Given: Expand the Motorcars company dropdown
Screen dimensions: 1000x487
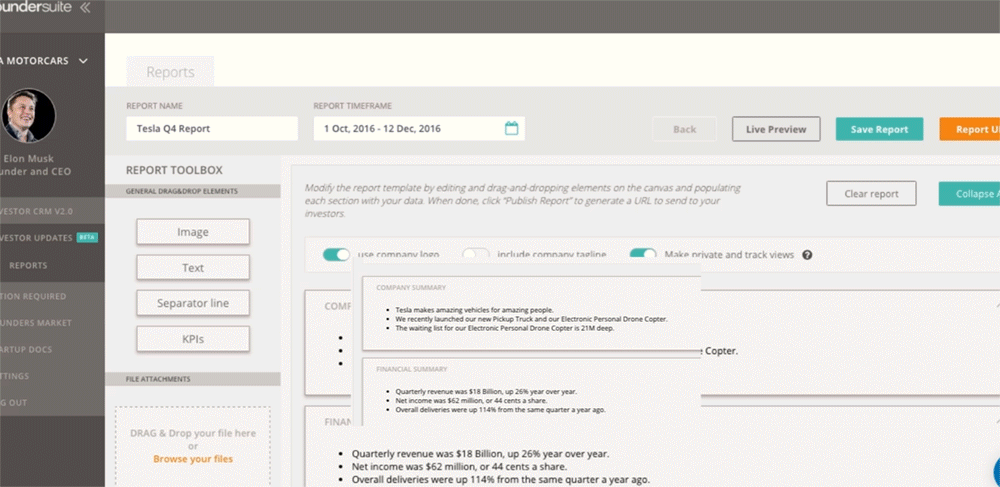Looking at the screenshot, I should pyautogui.click(x=83, y=61).
